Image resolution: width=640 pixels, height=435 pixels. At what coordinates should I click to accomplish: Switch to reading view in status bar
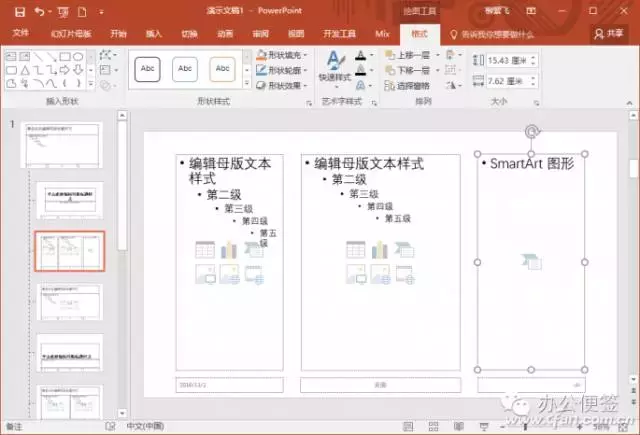tap(458, 426)
